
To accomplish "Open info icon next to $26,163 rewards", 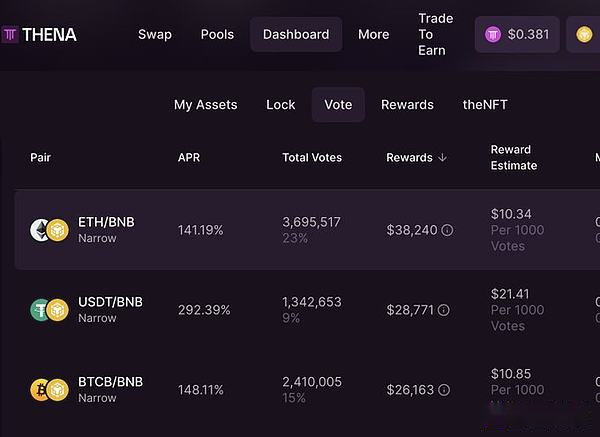I will (444, 390).
